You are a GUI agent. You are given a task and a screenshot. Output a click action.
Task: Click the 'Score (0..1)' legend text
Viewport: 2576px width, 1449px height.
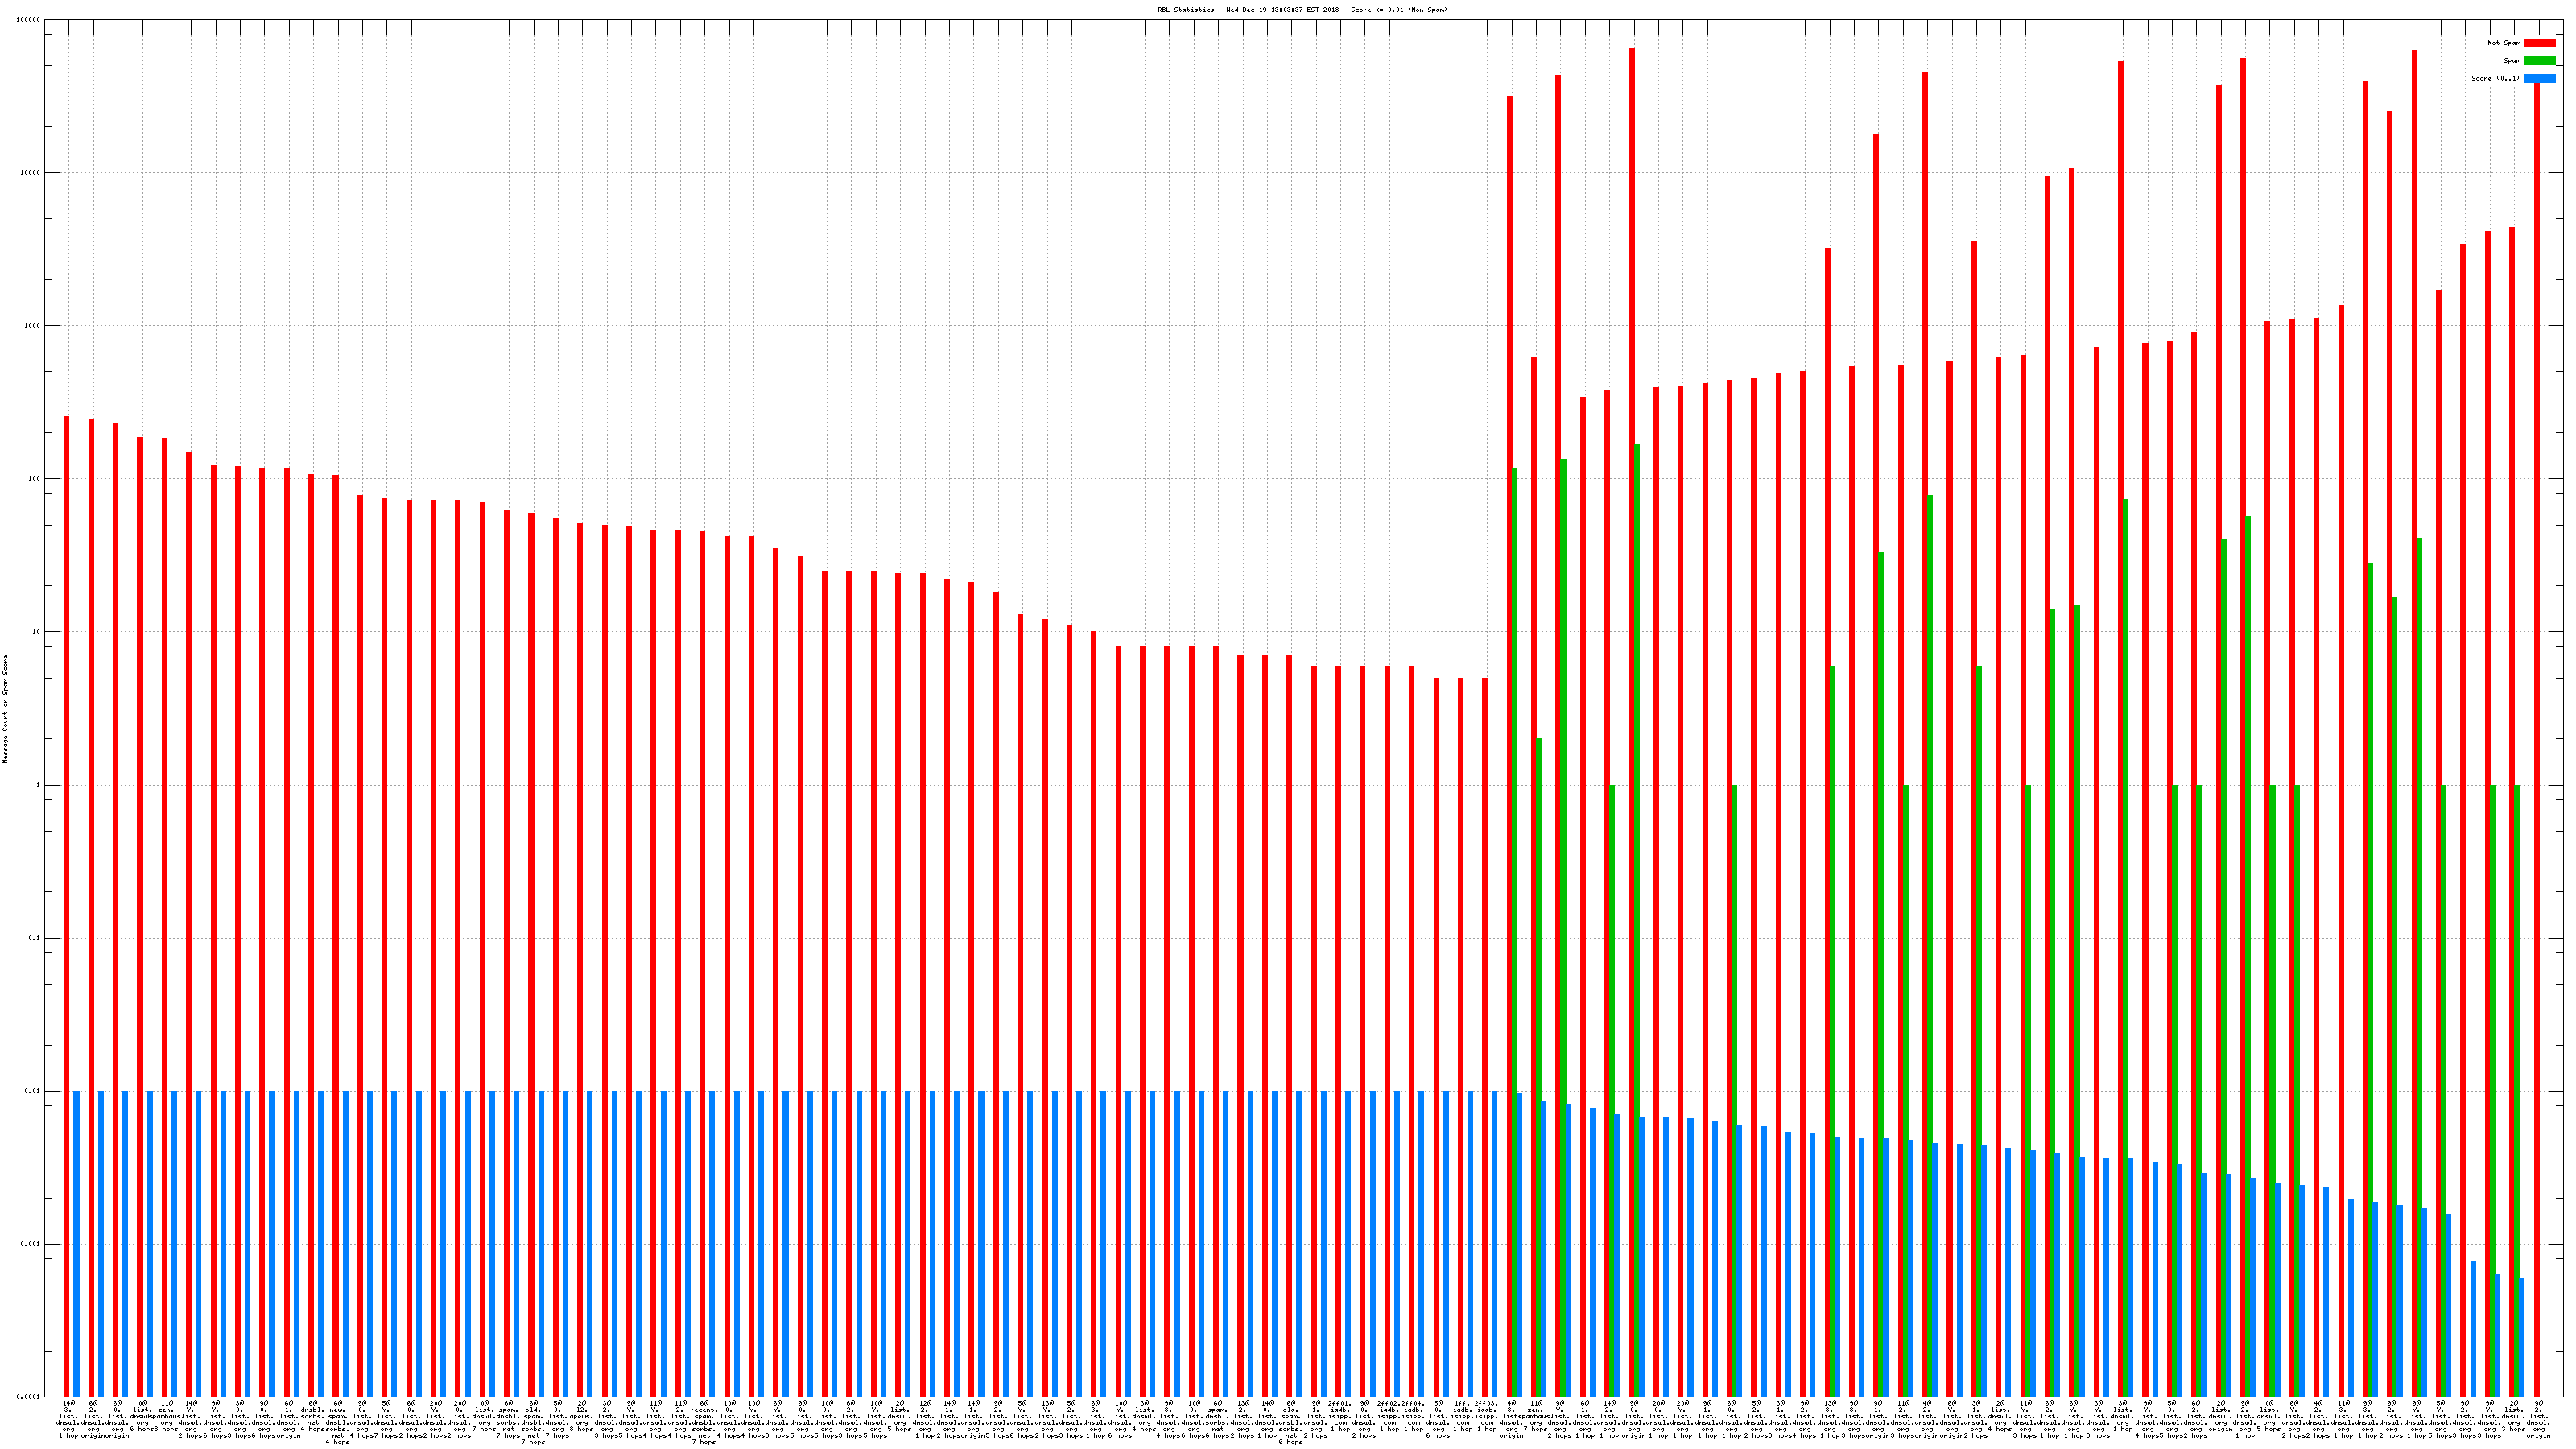click(x=2495, y=78)
